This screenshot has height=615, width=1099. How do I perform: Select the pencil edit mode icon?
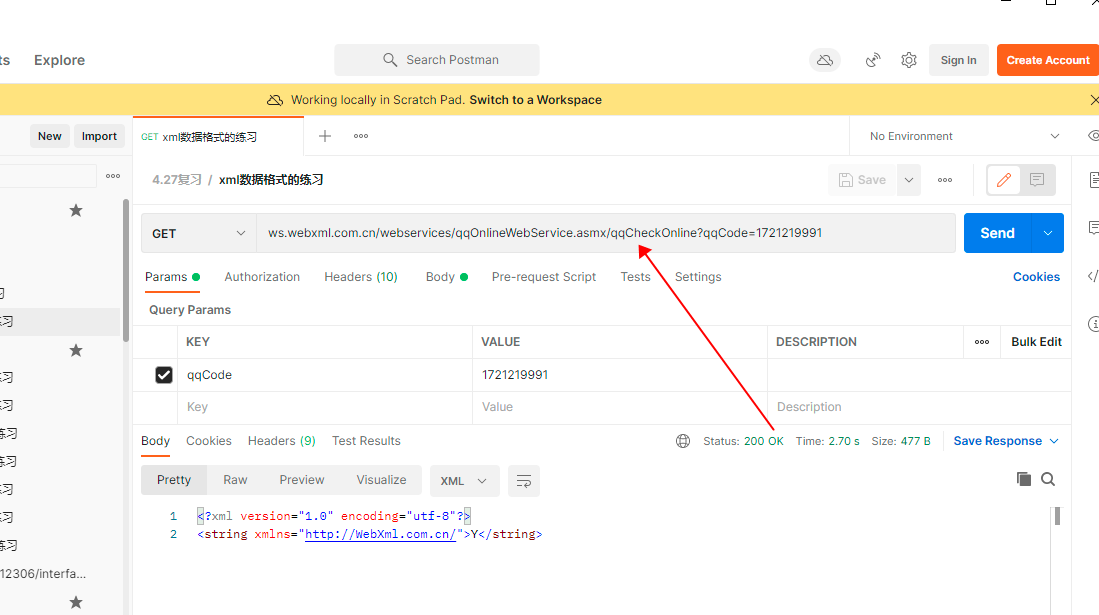pos(1004,180)
